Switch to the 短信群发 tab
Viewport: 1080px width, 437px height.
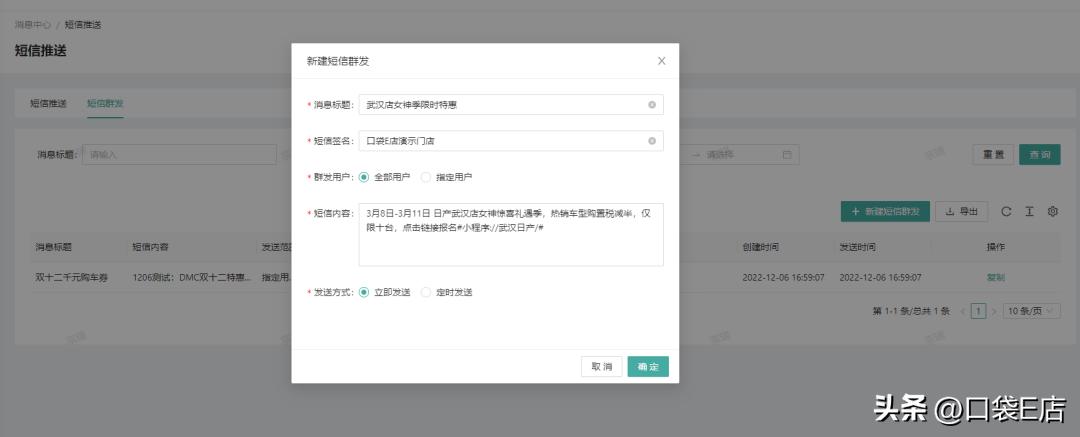[105, 103]
